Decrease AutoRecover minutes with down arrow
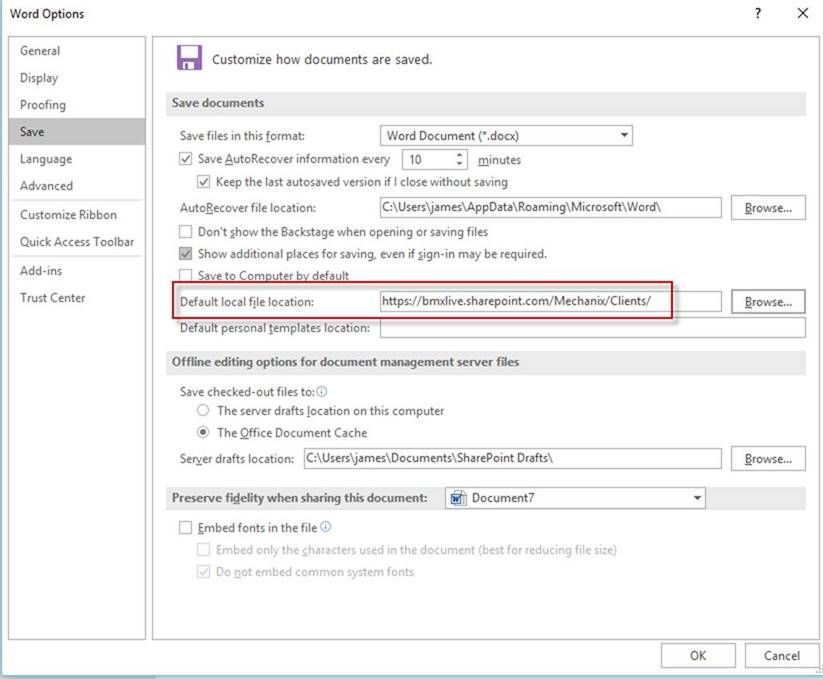 pyautogui.click(x=459, y=164)
